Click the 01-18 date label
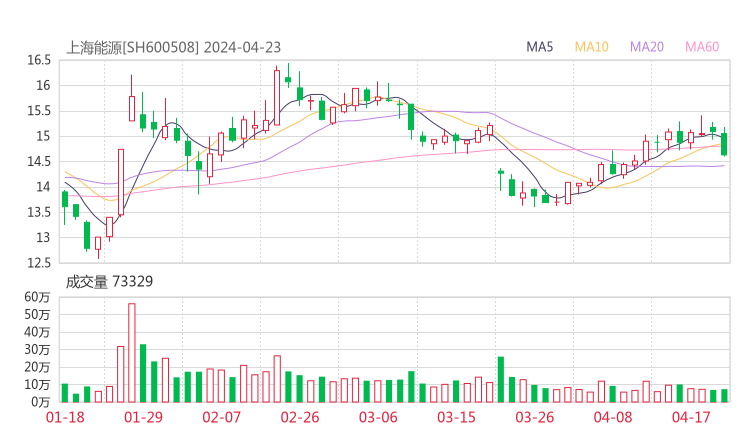 pyautogui.click(x=65, y=417)
